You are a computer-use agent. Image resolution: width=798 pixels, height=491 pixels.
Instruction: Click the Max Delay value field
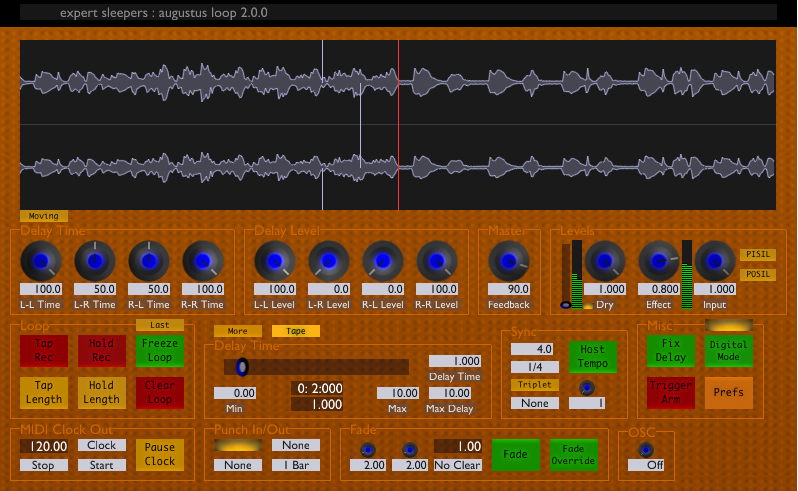pos(450,393)
